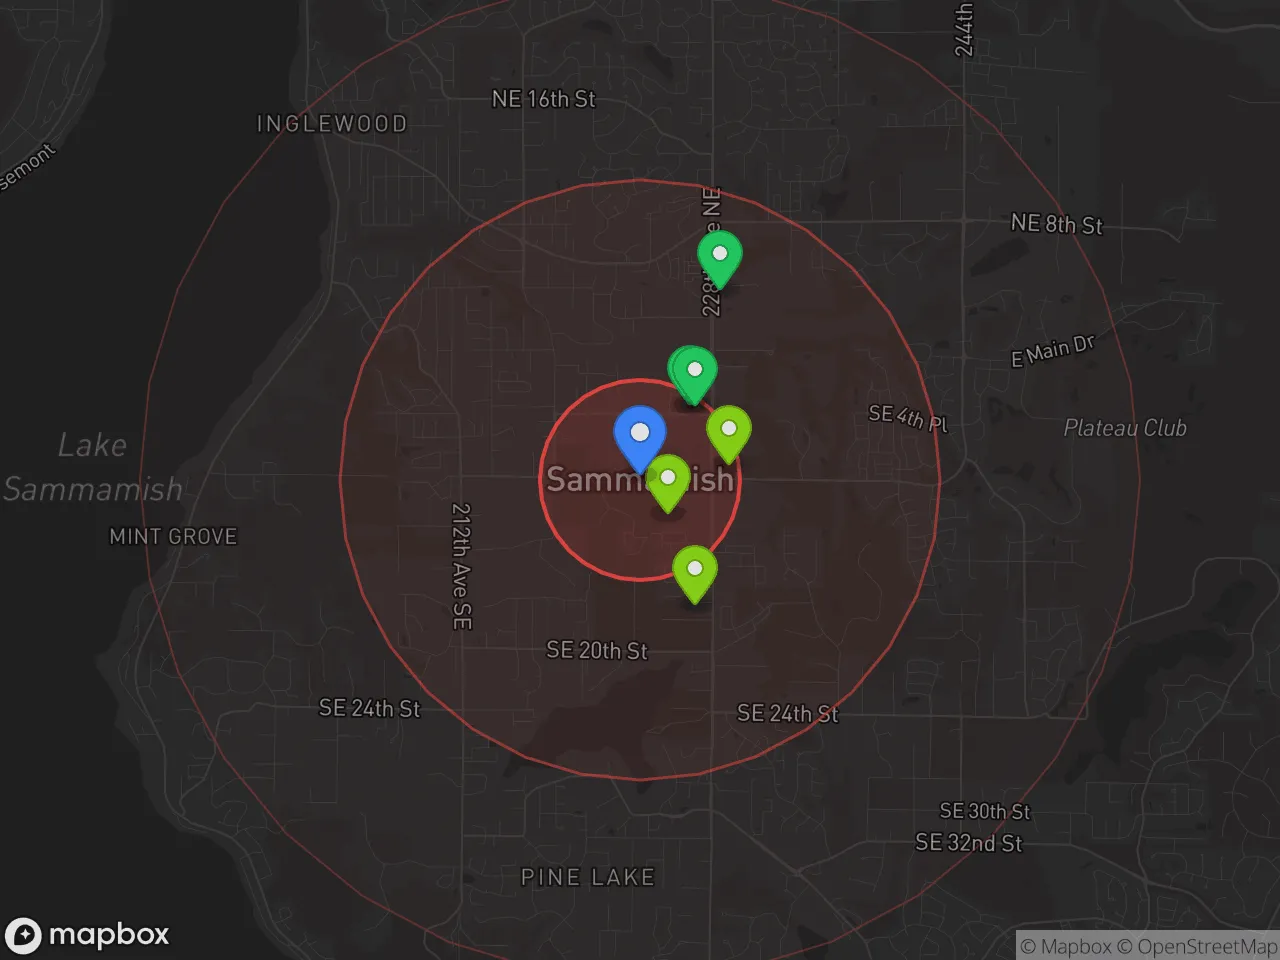Click the NE 8th St street label
The image size is (1280, 960).
click(x=1056, y=224)
